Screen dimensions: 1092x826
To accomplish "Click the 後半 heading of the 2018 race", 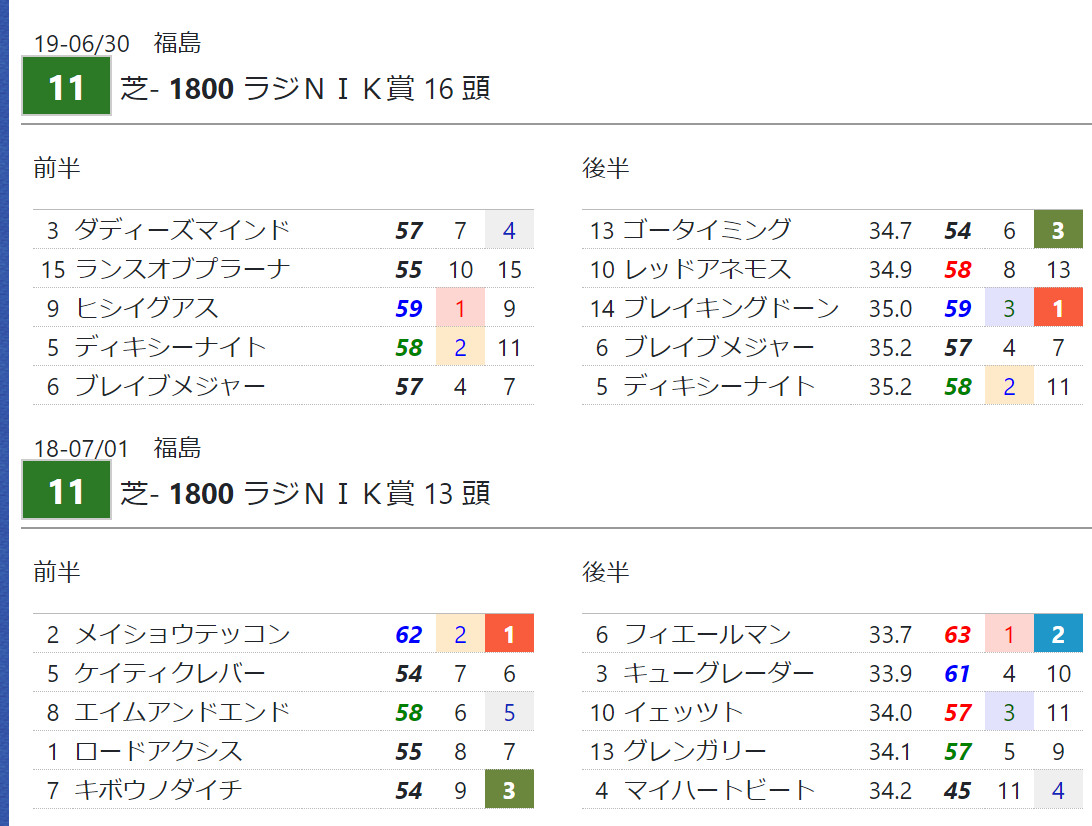I will click(x=606, y=573).
